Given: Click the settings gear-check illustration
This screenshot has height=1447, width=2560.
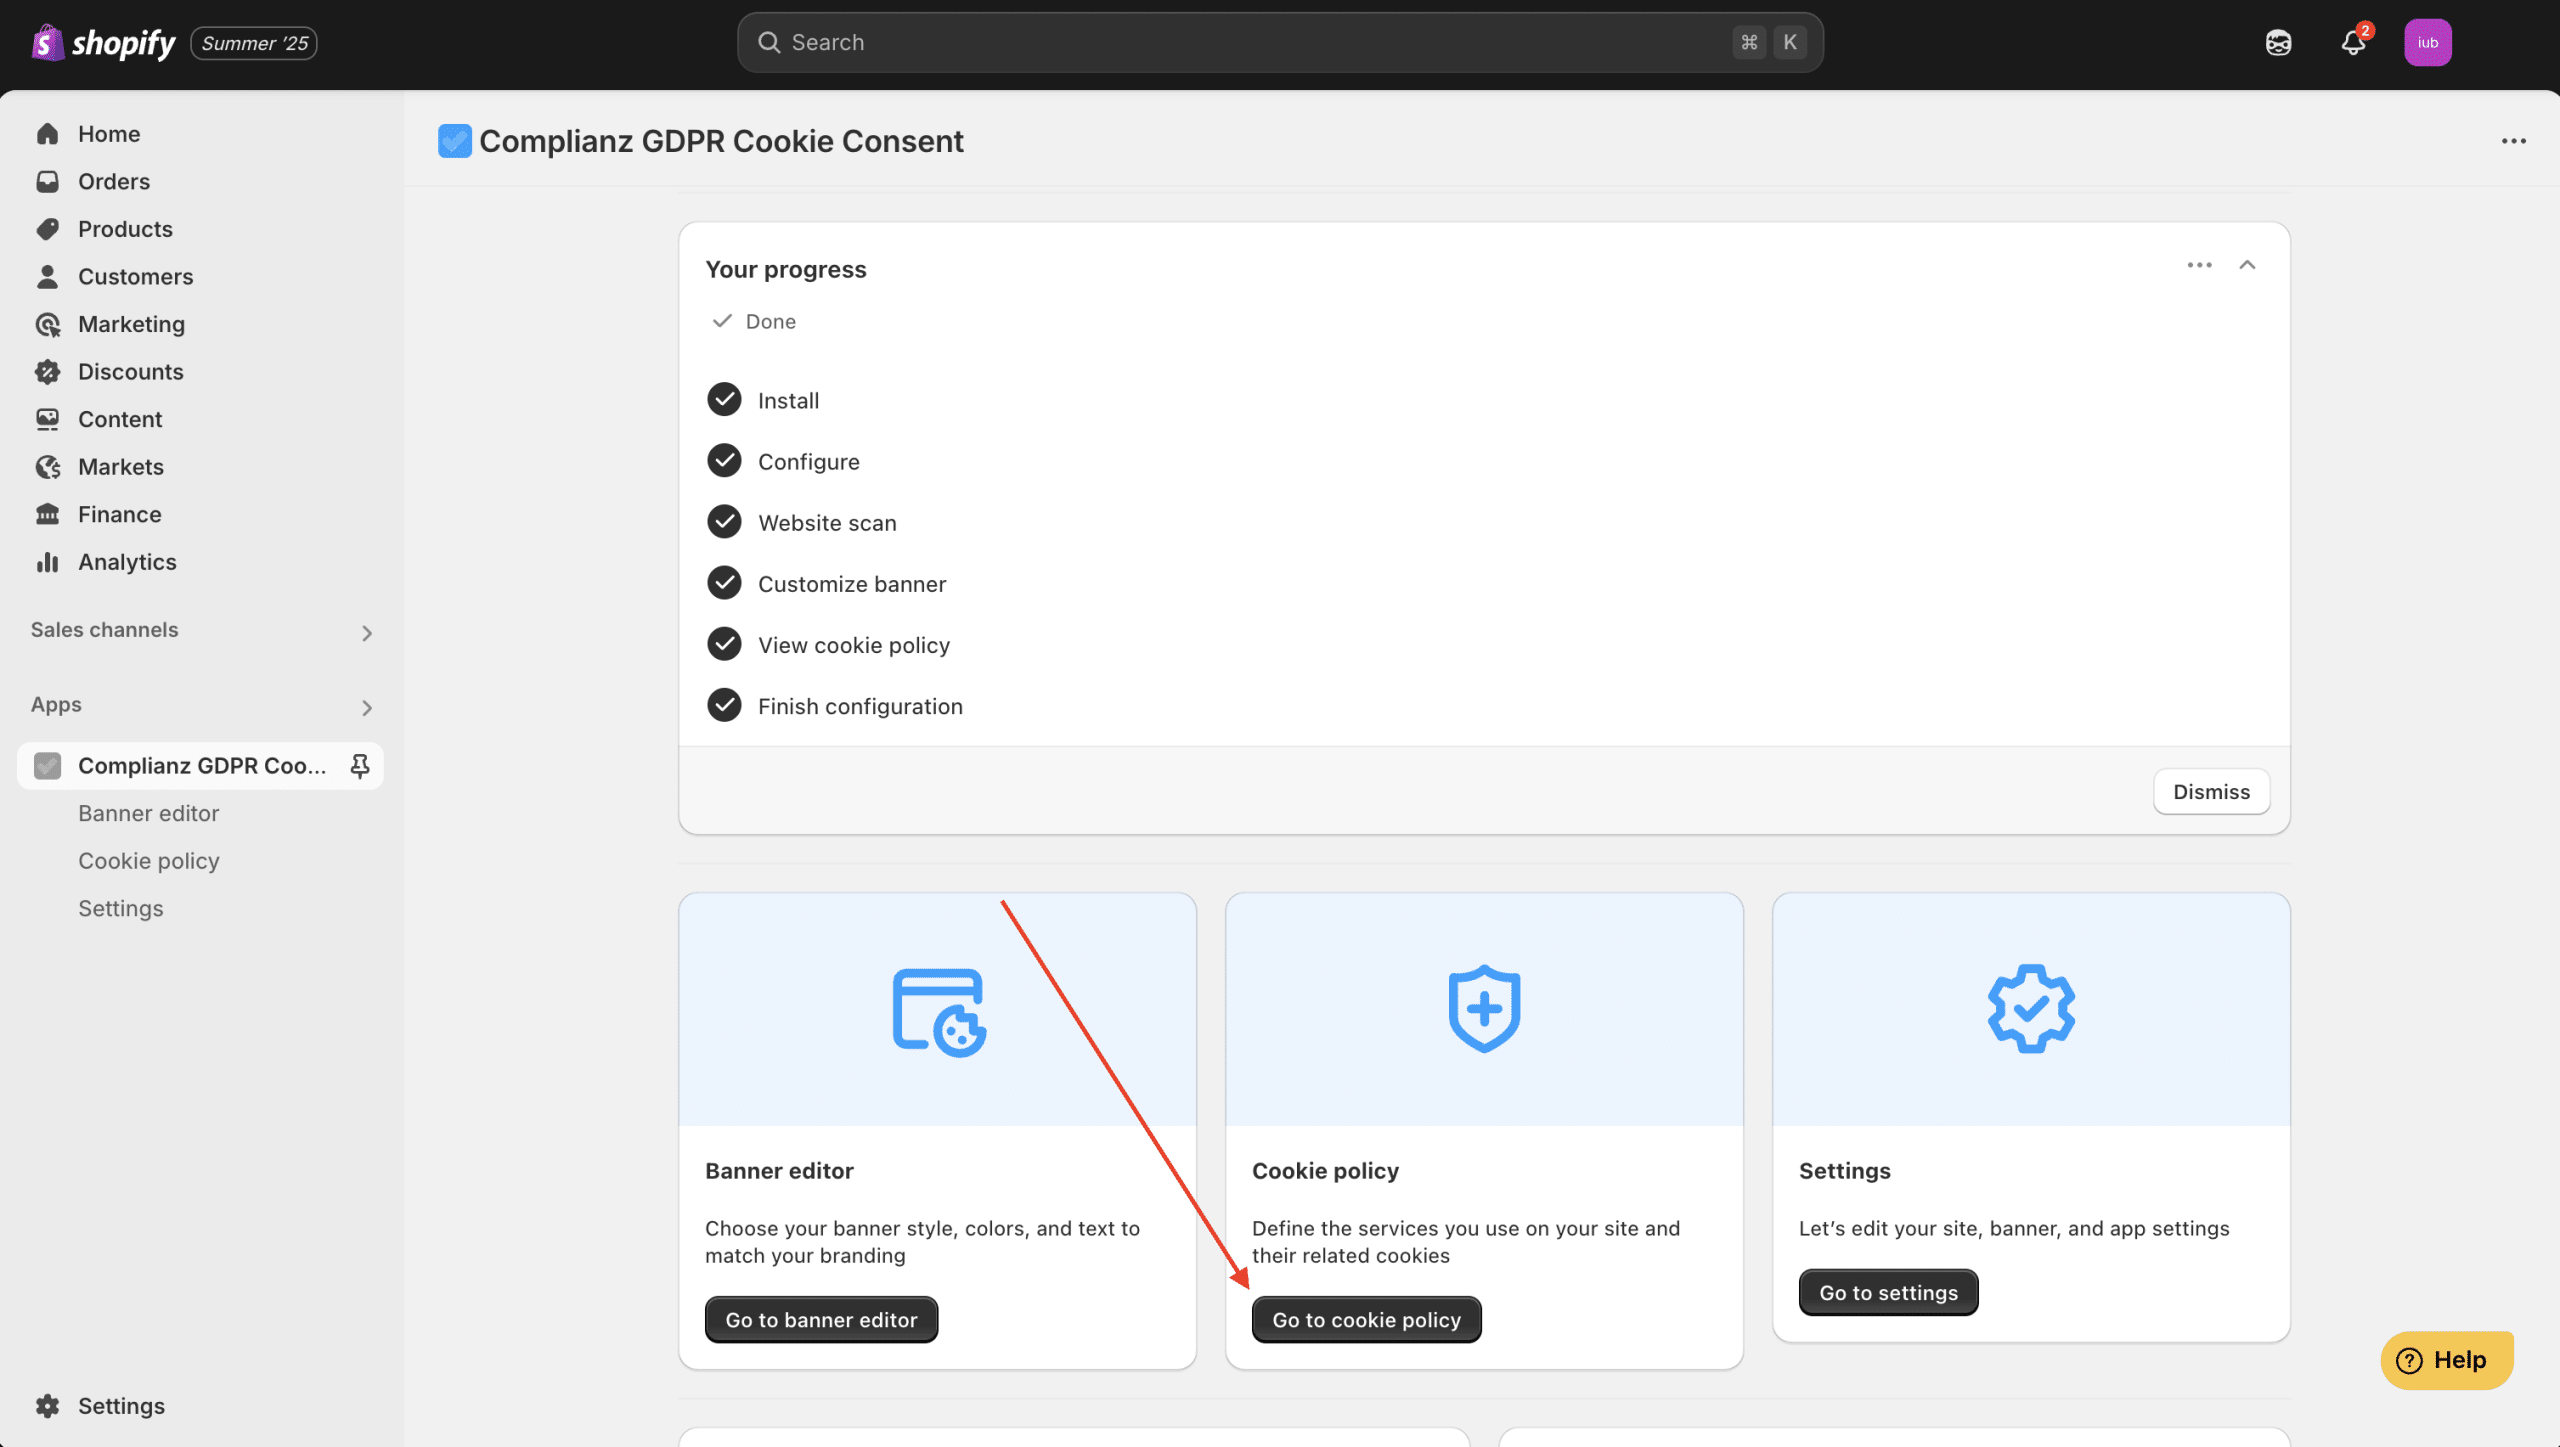Looking at the screenshot, I should point(2031,1009).
